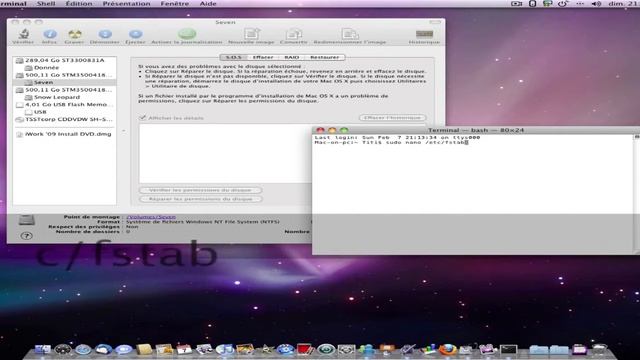The image size is (640, 360).
Task: Click the Terminal window title bar
Action: tap(476, 130)
